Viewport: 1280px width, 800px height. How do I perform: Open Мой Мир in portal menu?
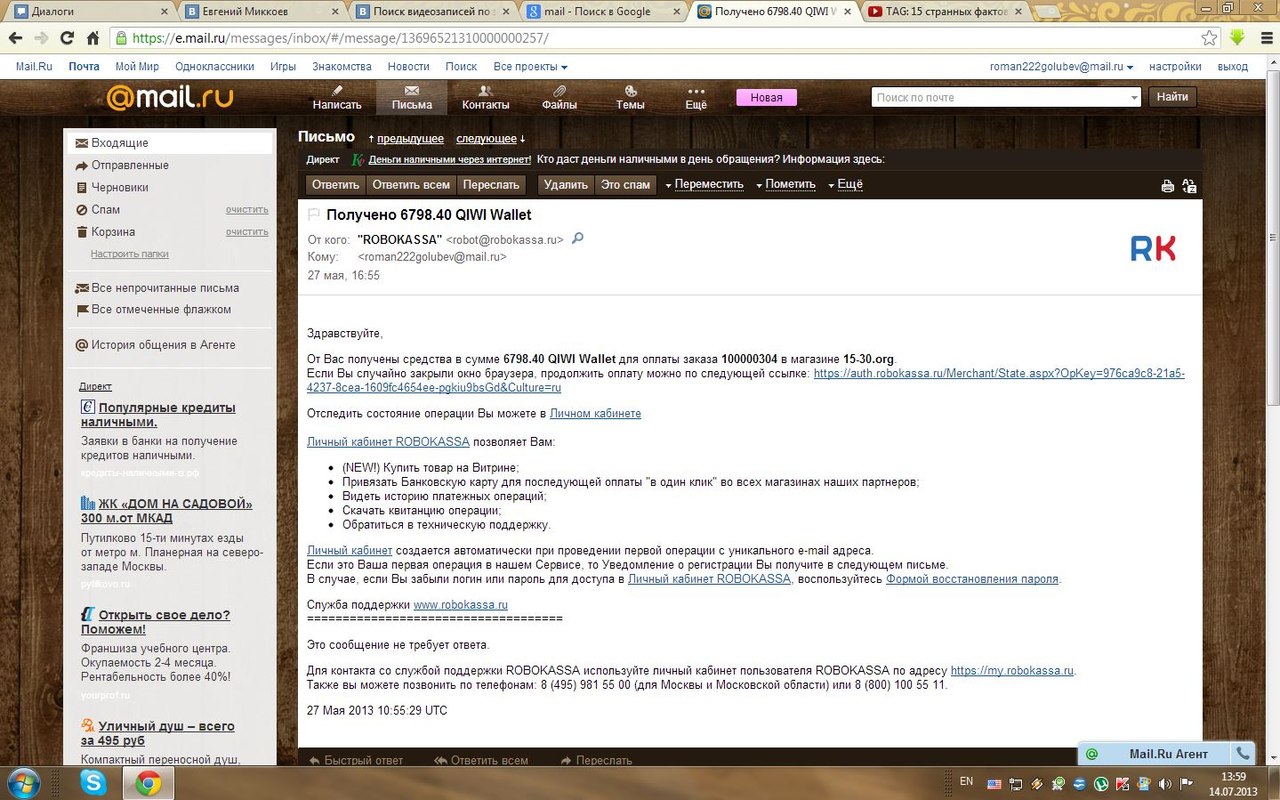(x=137, y=67)
